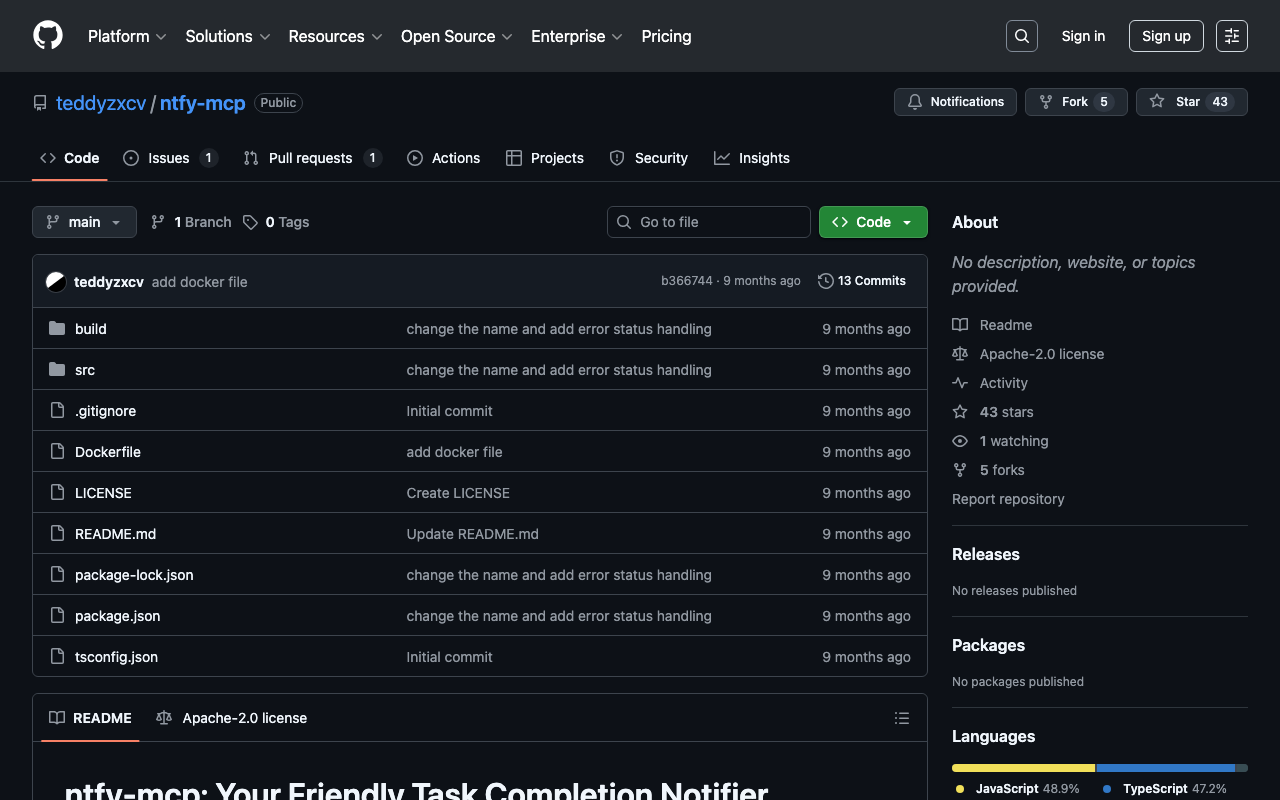Toggle repository Notifications button

(x=955, y=102)
